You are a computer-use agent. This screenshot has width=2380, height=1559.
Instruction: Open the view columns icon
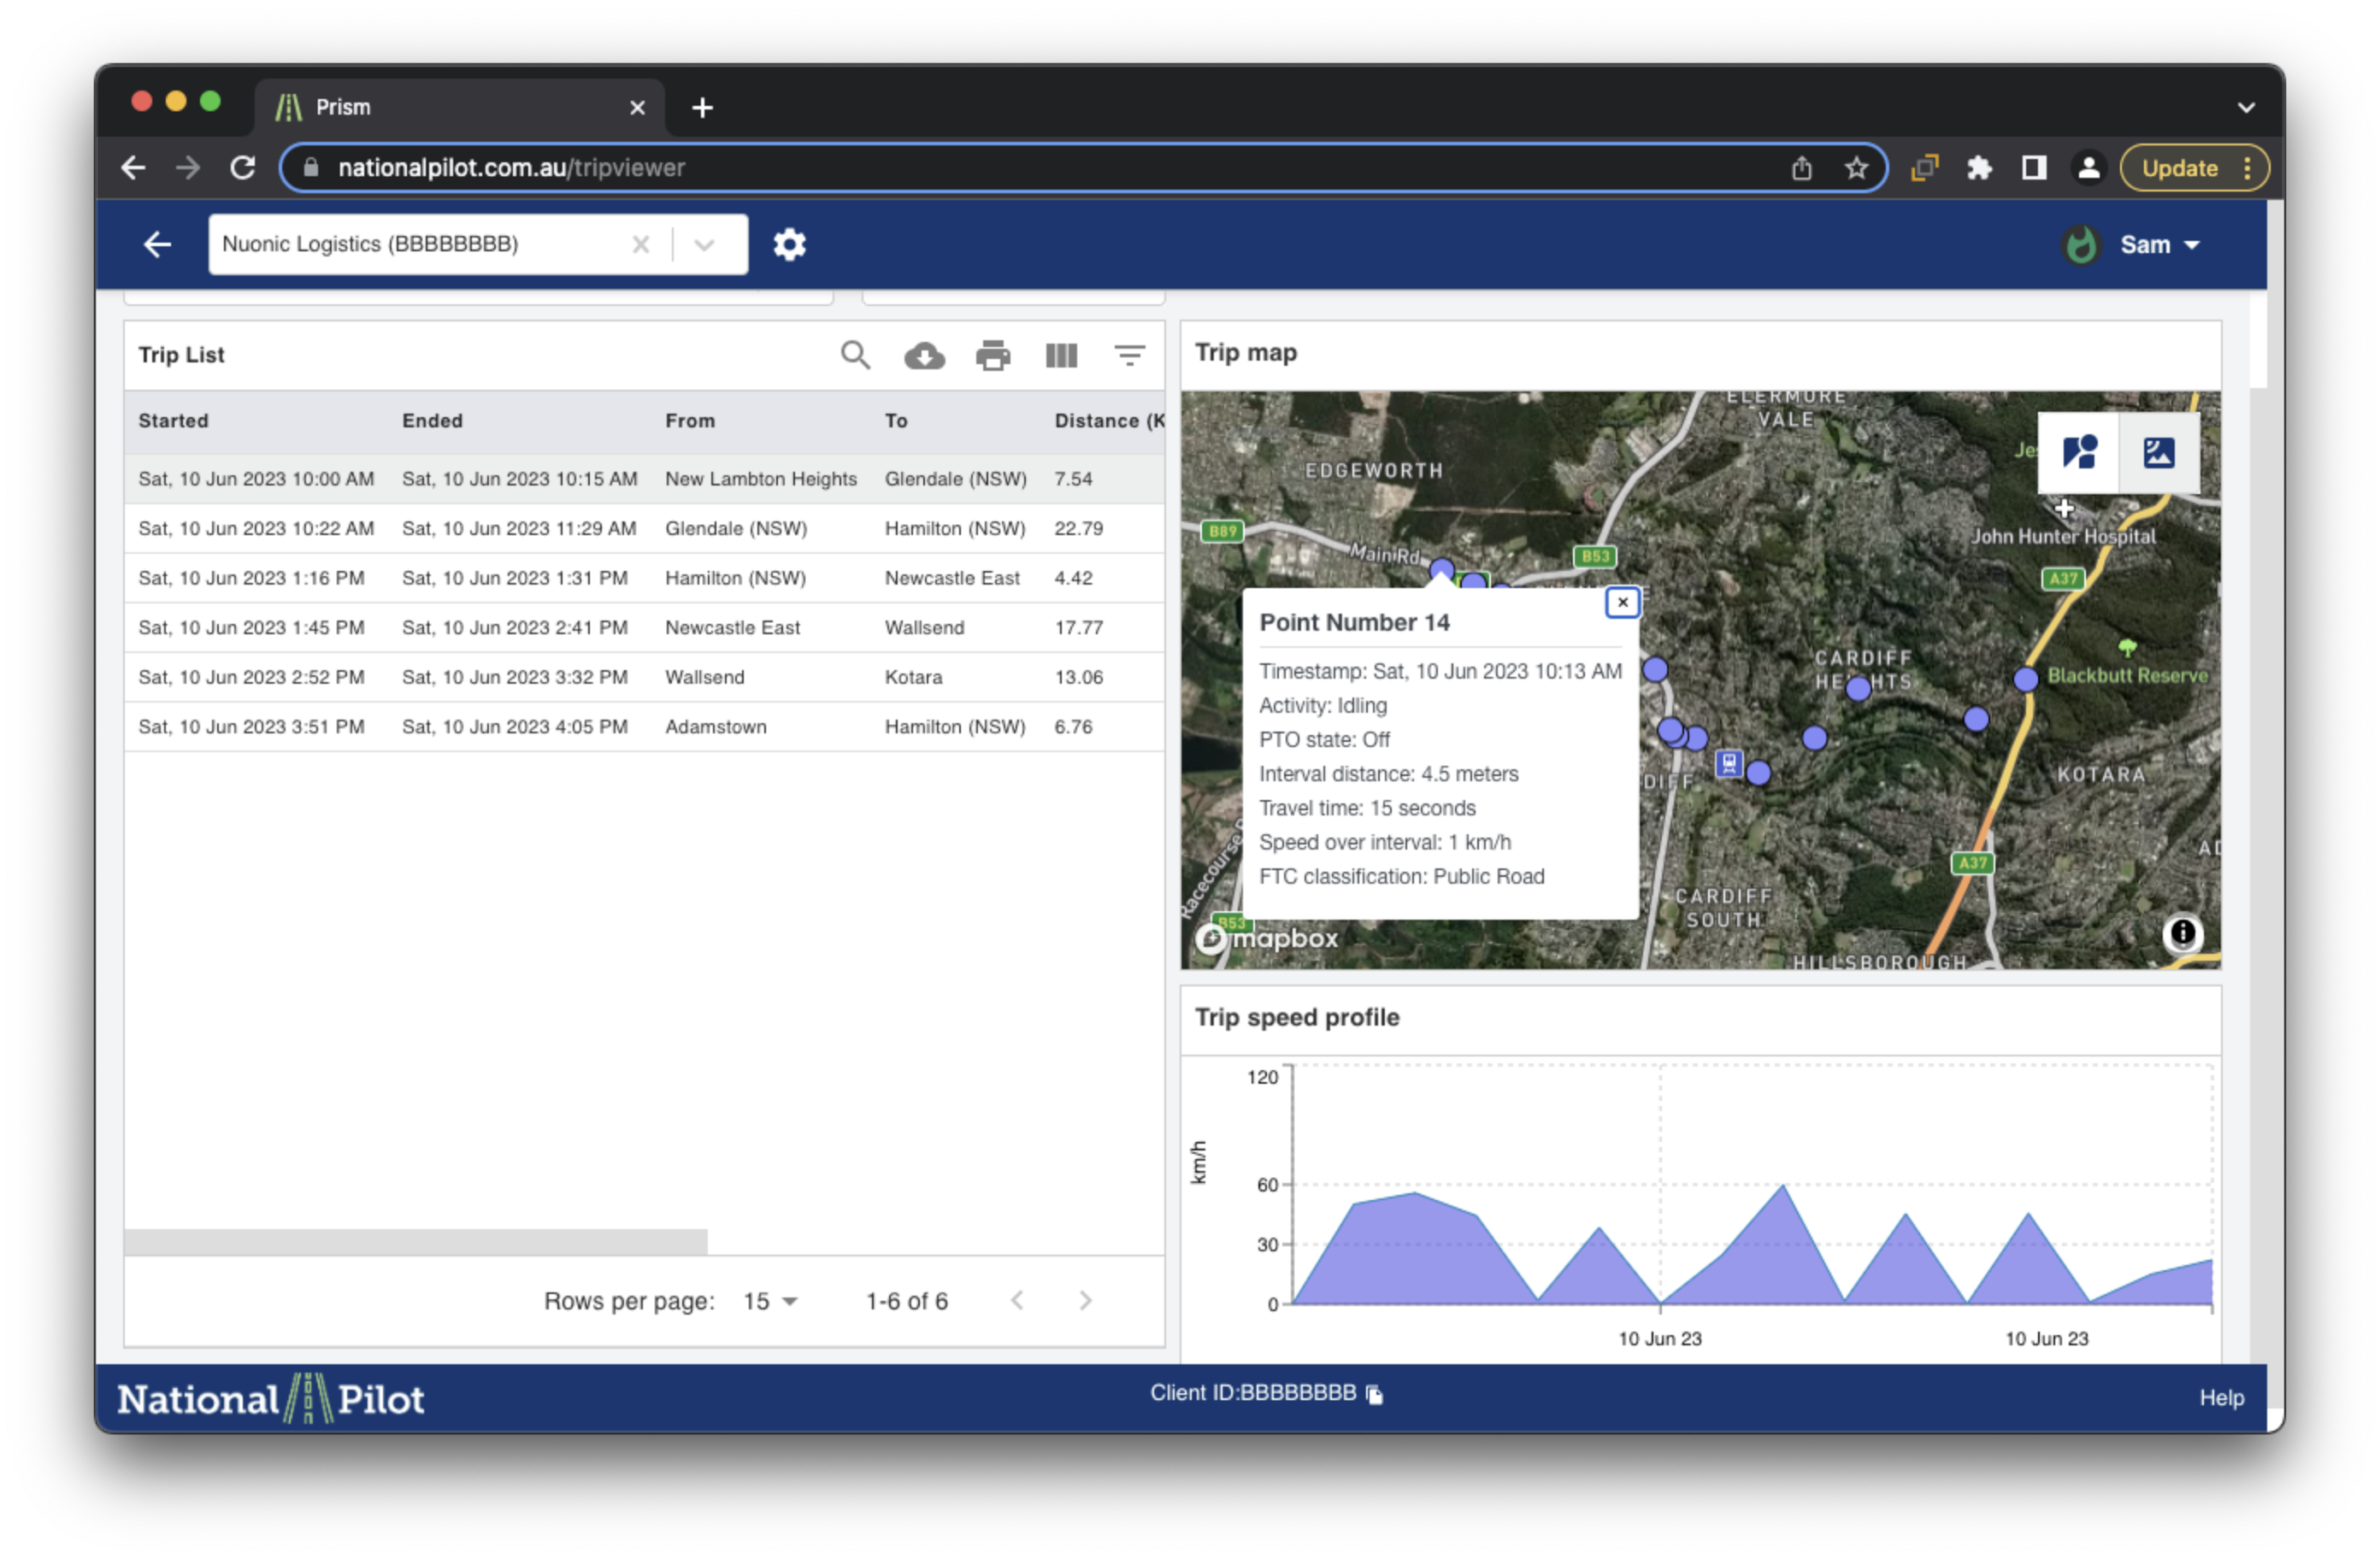[x=1061, y=355]
